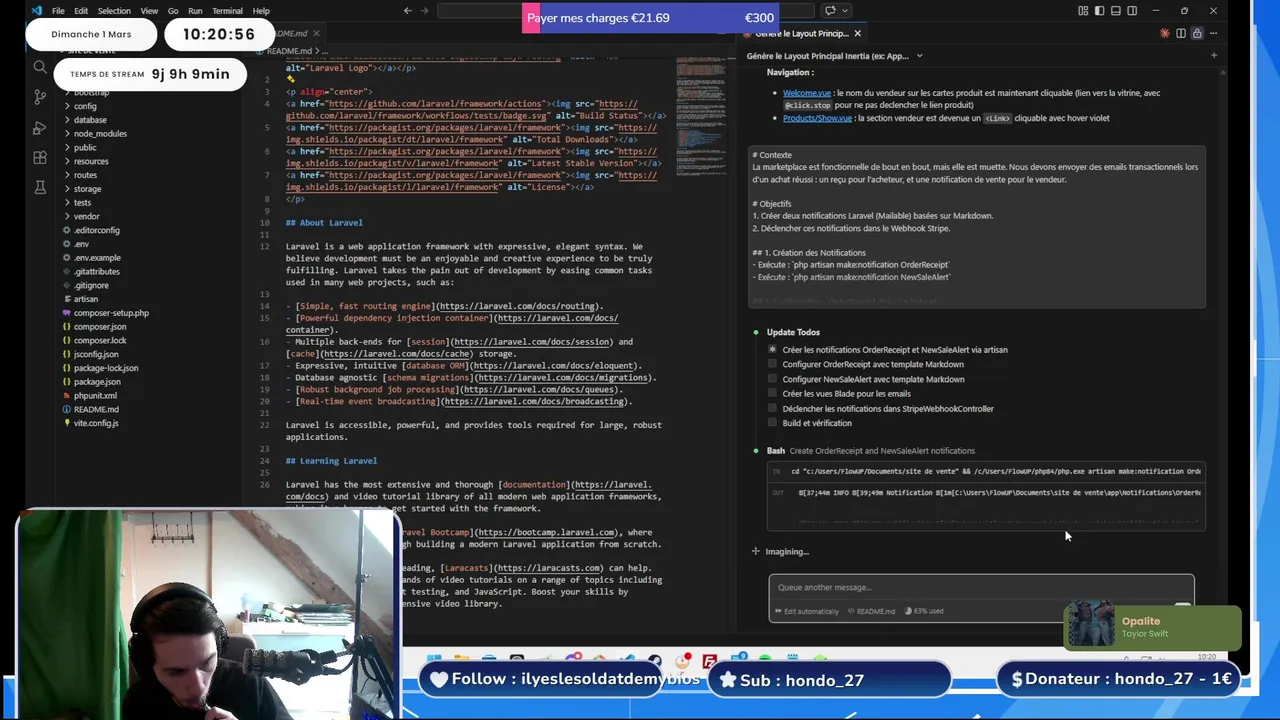This screenshot has height=720, width=1280.
Task: Open the Terminal menu
Action: coord(227,11)
